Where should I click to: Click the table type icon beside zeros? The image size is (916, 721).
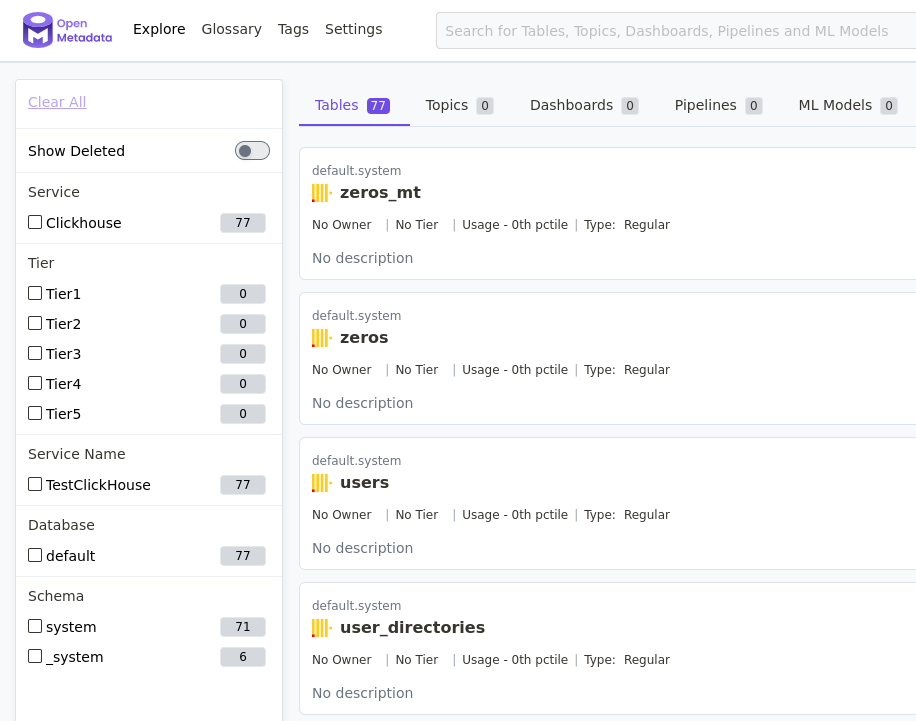tap(320, 337)
